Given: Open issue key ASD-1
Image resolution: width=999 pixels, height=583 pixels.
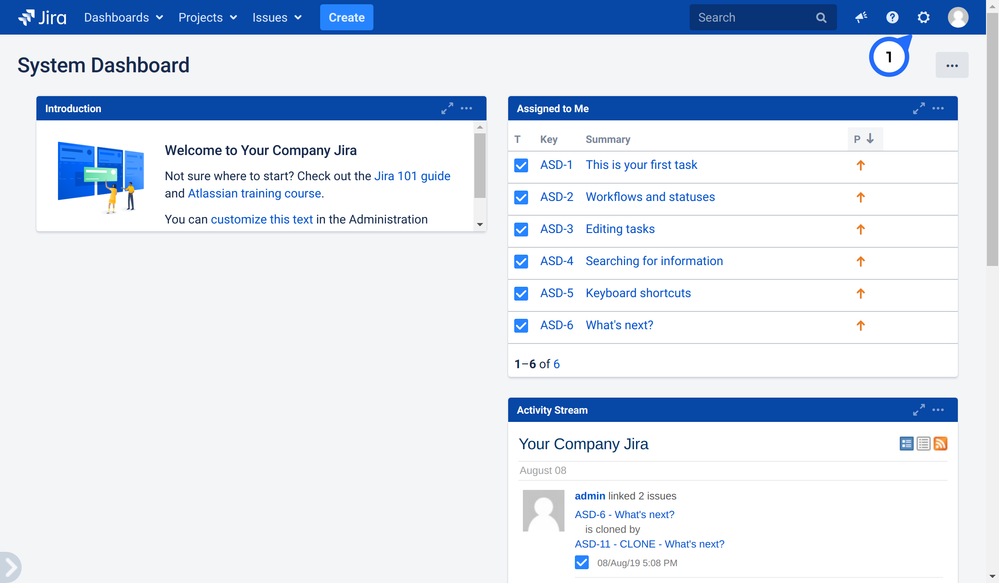Looking at the screenshot, I should (556, 165).
